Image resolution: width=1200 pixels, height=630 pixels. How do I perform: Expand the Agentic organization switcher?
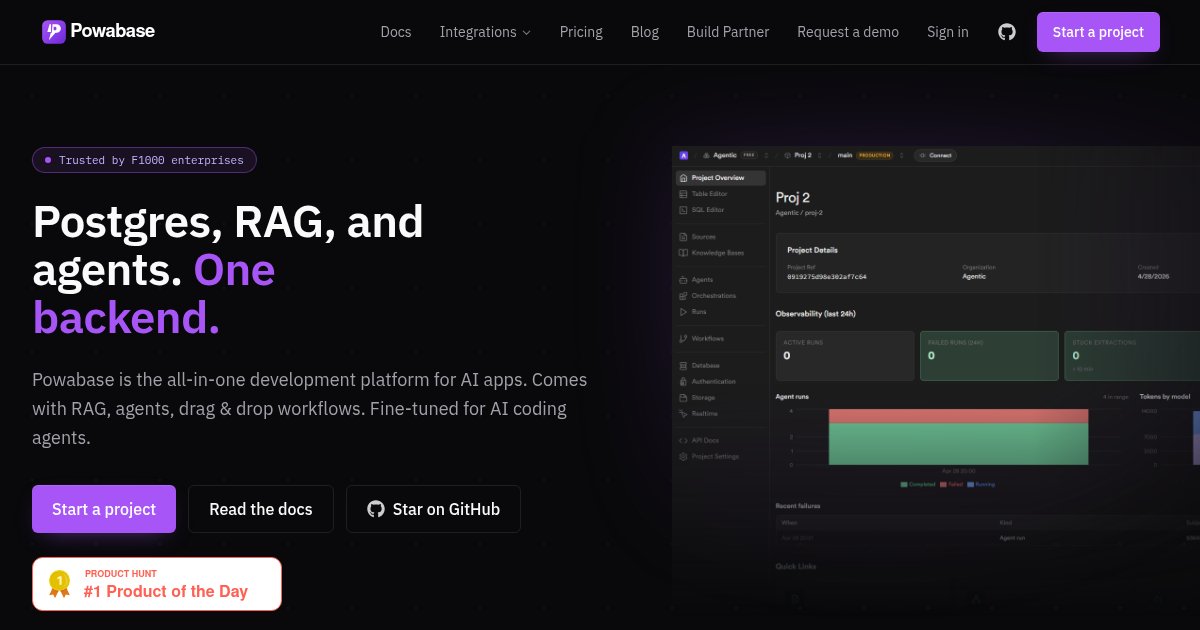735,156
